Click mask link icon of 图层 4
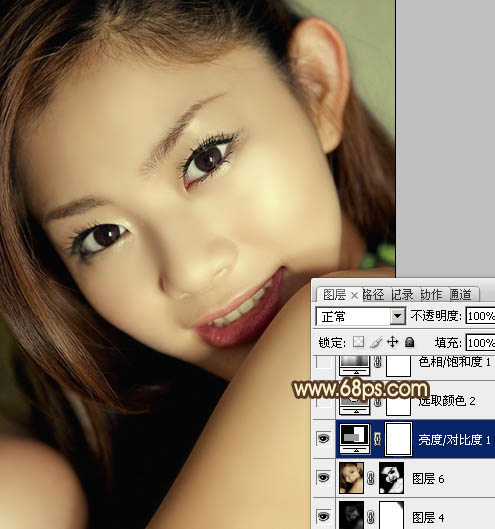 click(x=371, y=517)
